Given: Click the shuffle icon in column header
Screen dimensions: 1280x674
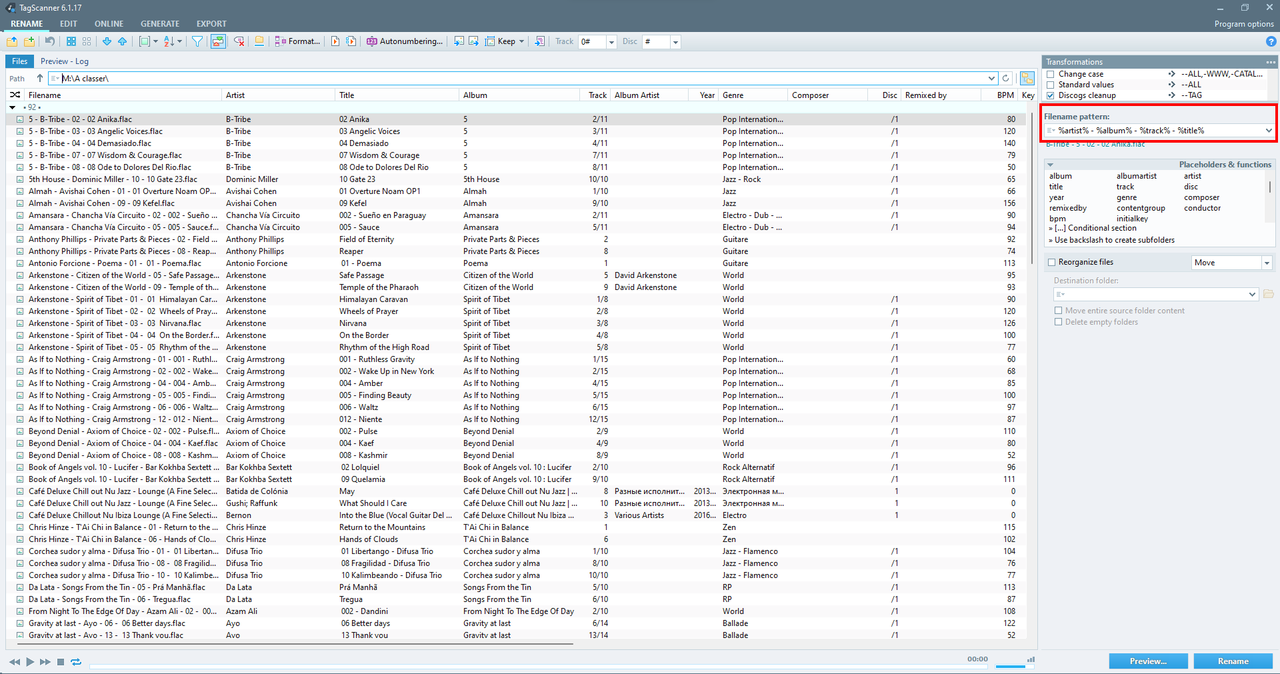Looking at the screenshot, I should point(13,95).
